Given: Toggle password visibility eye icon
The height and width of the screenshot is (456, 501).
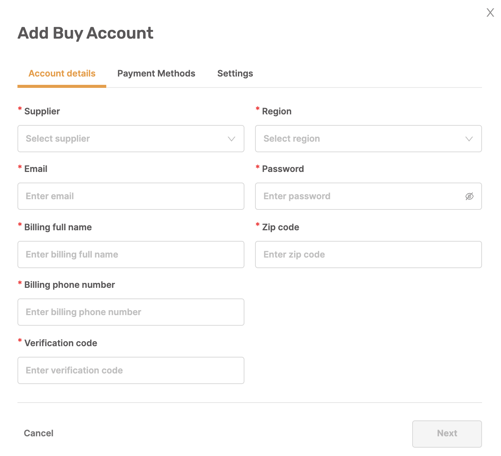Looking at the screenshot, I should click(469, 196).
